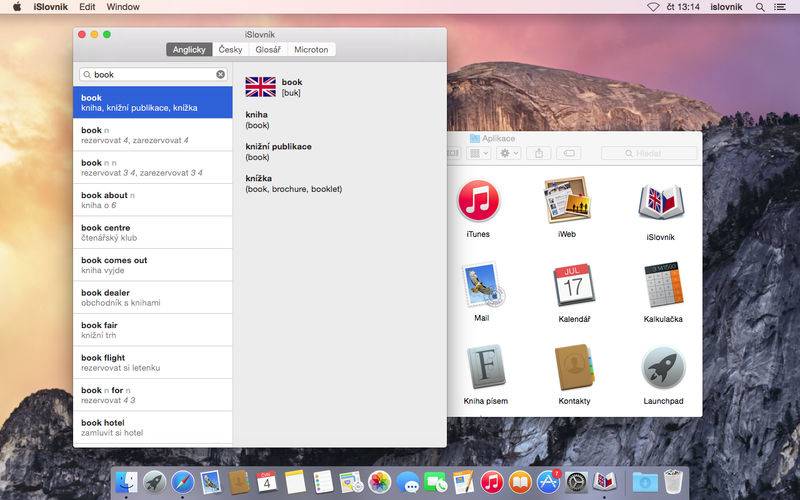
Task: Open Contacts book from the dock
Action: (239, 482)
